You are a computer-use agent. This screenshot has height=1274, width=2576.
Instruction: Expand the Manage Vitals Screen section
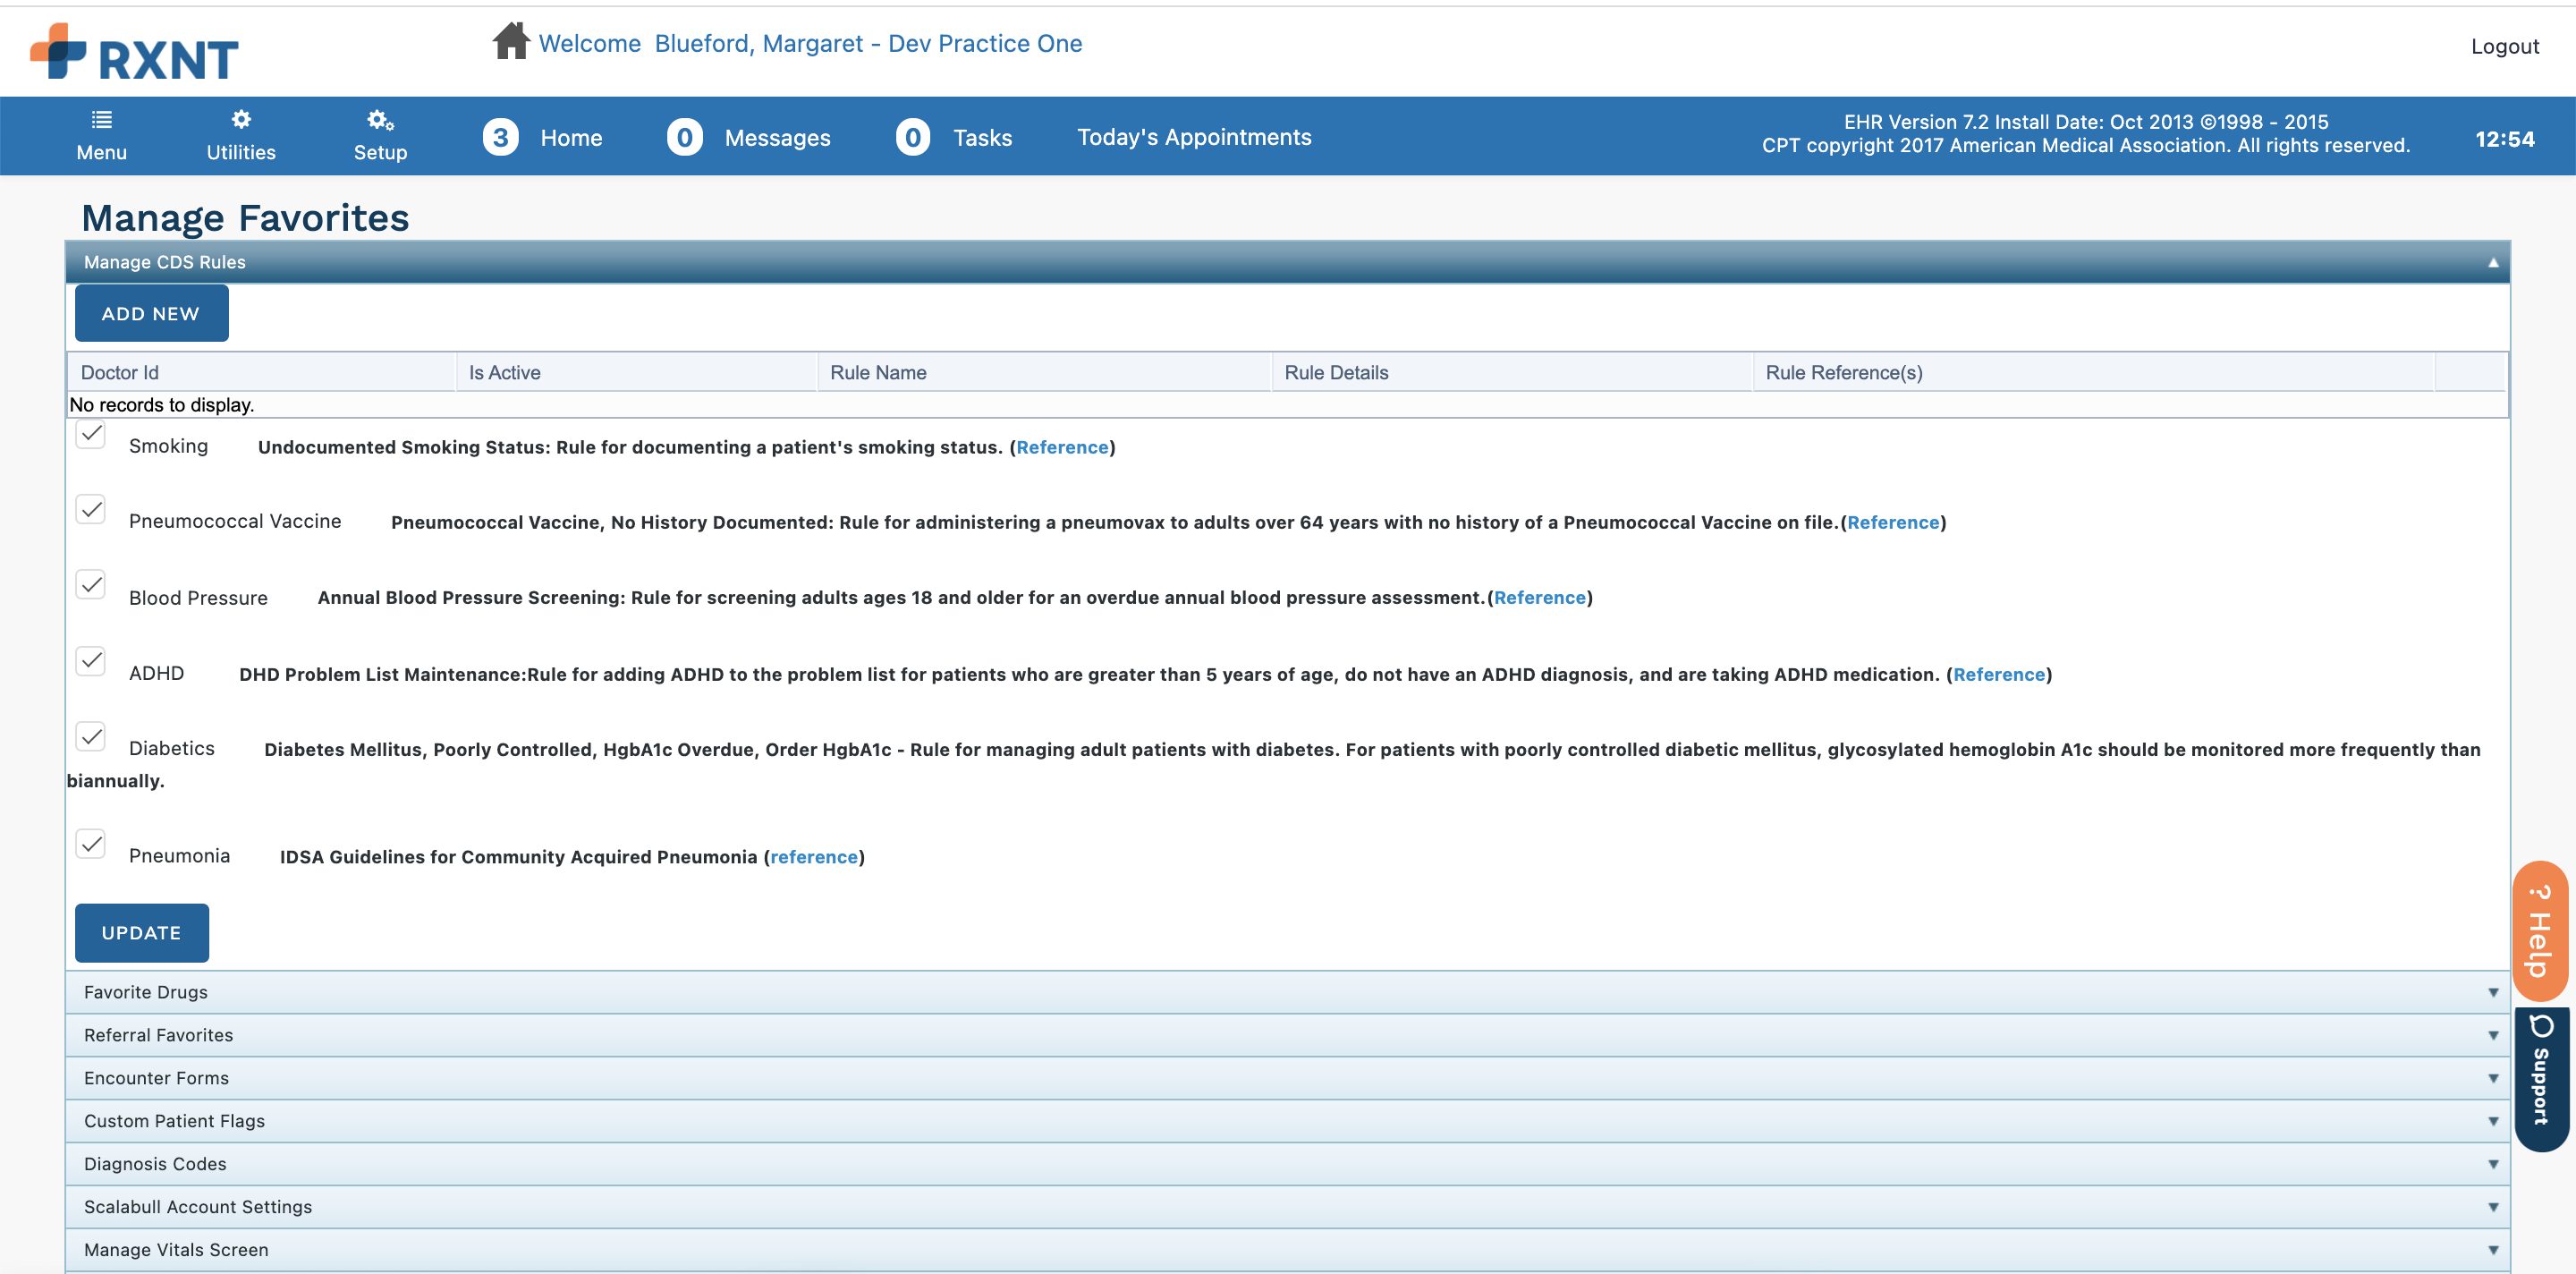click(1288, 1250)
